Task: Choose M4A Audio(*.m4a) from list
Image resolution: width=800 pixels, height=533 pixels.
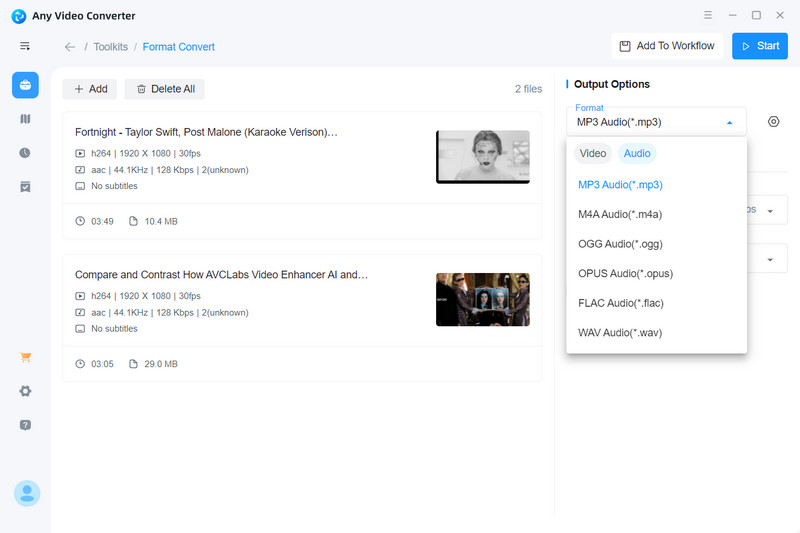Action: [619, 214]
